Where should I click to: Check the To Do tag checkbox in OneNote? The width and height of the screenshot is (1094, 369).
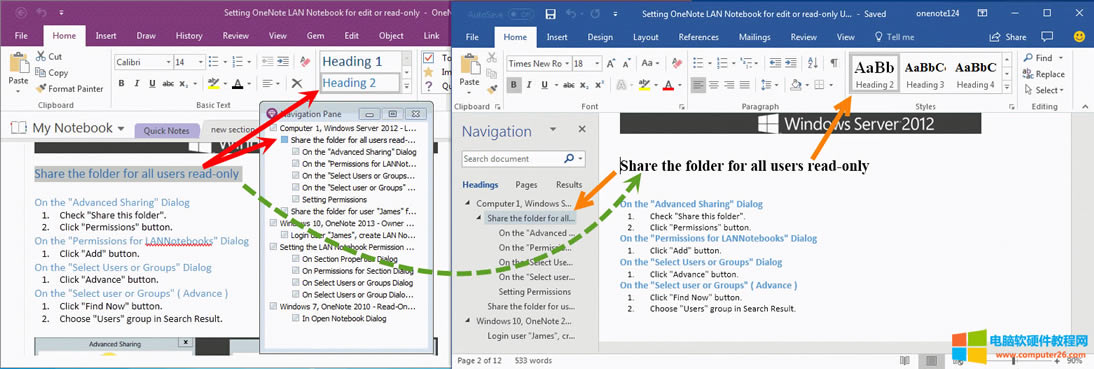click(428, 58)
